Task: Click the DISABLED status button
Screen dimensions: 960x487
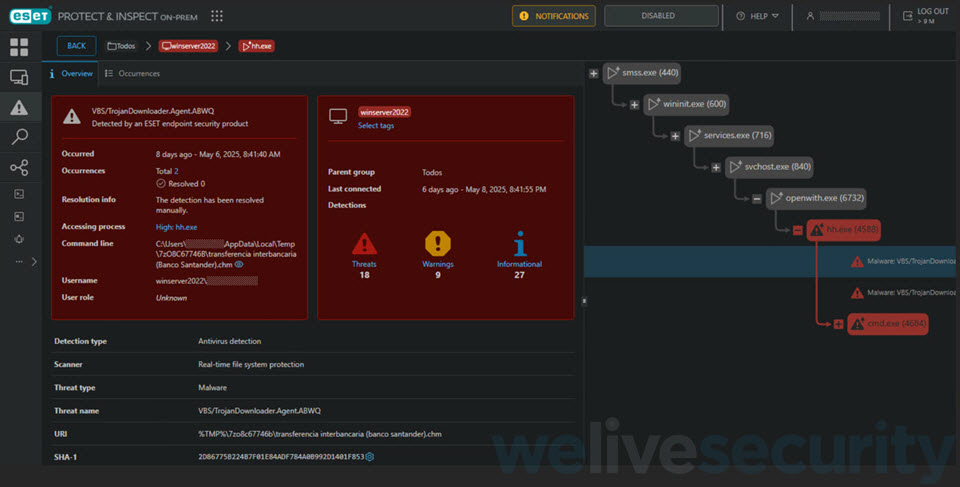Action: tap(661, 16)
